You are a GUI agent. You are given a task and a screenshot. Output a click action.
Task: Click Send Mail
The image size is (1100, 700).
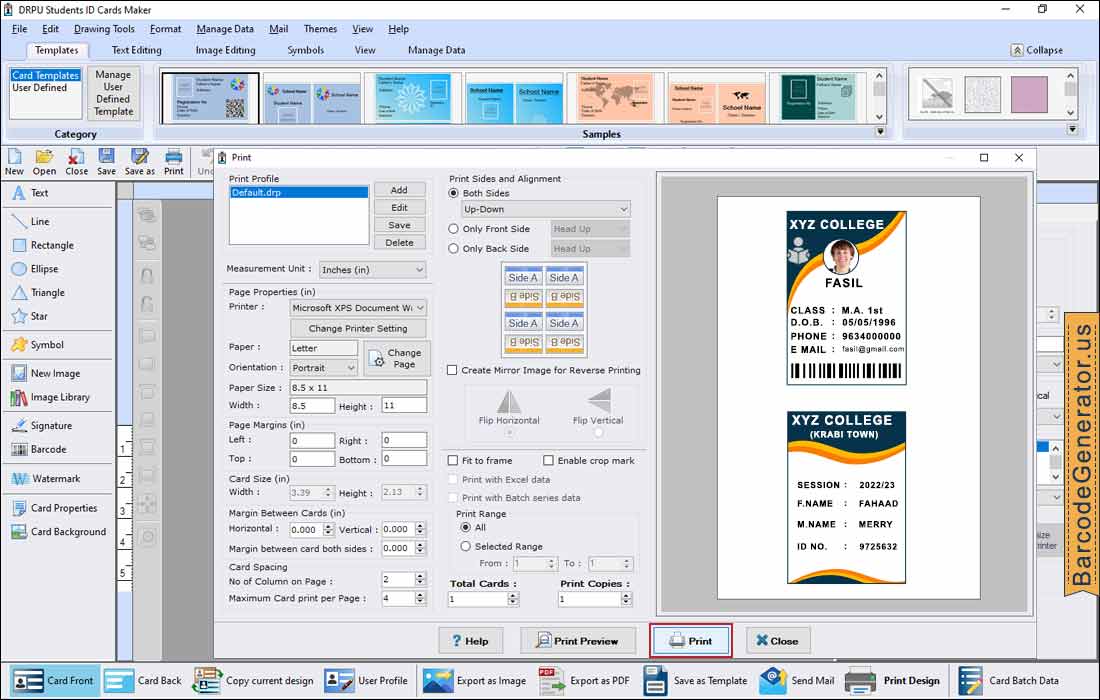point(797,680)
